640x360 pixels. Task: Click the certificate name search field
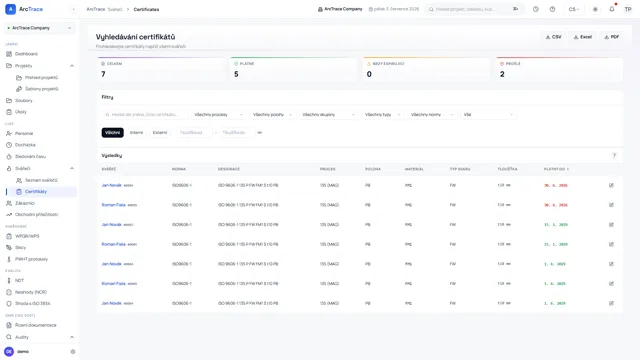(145, 115)
